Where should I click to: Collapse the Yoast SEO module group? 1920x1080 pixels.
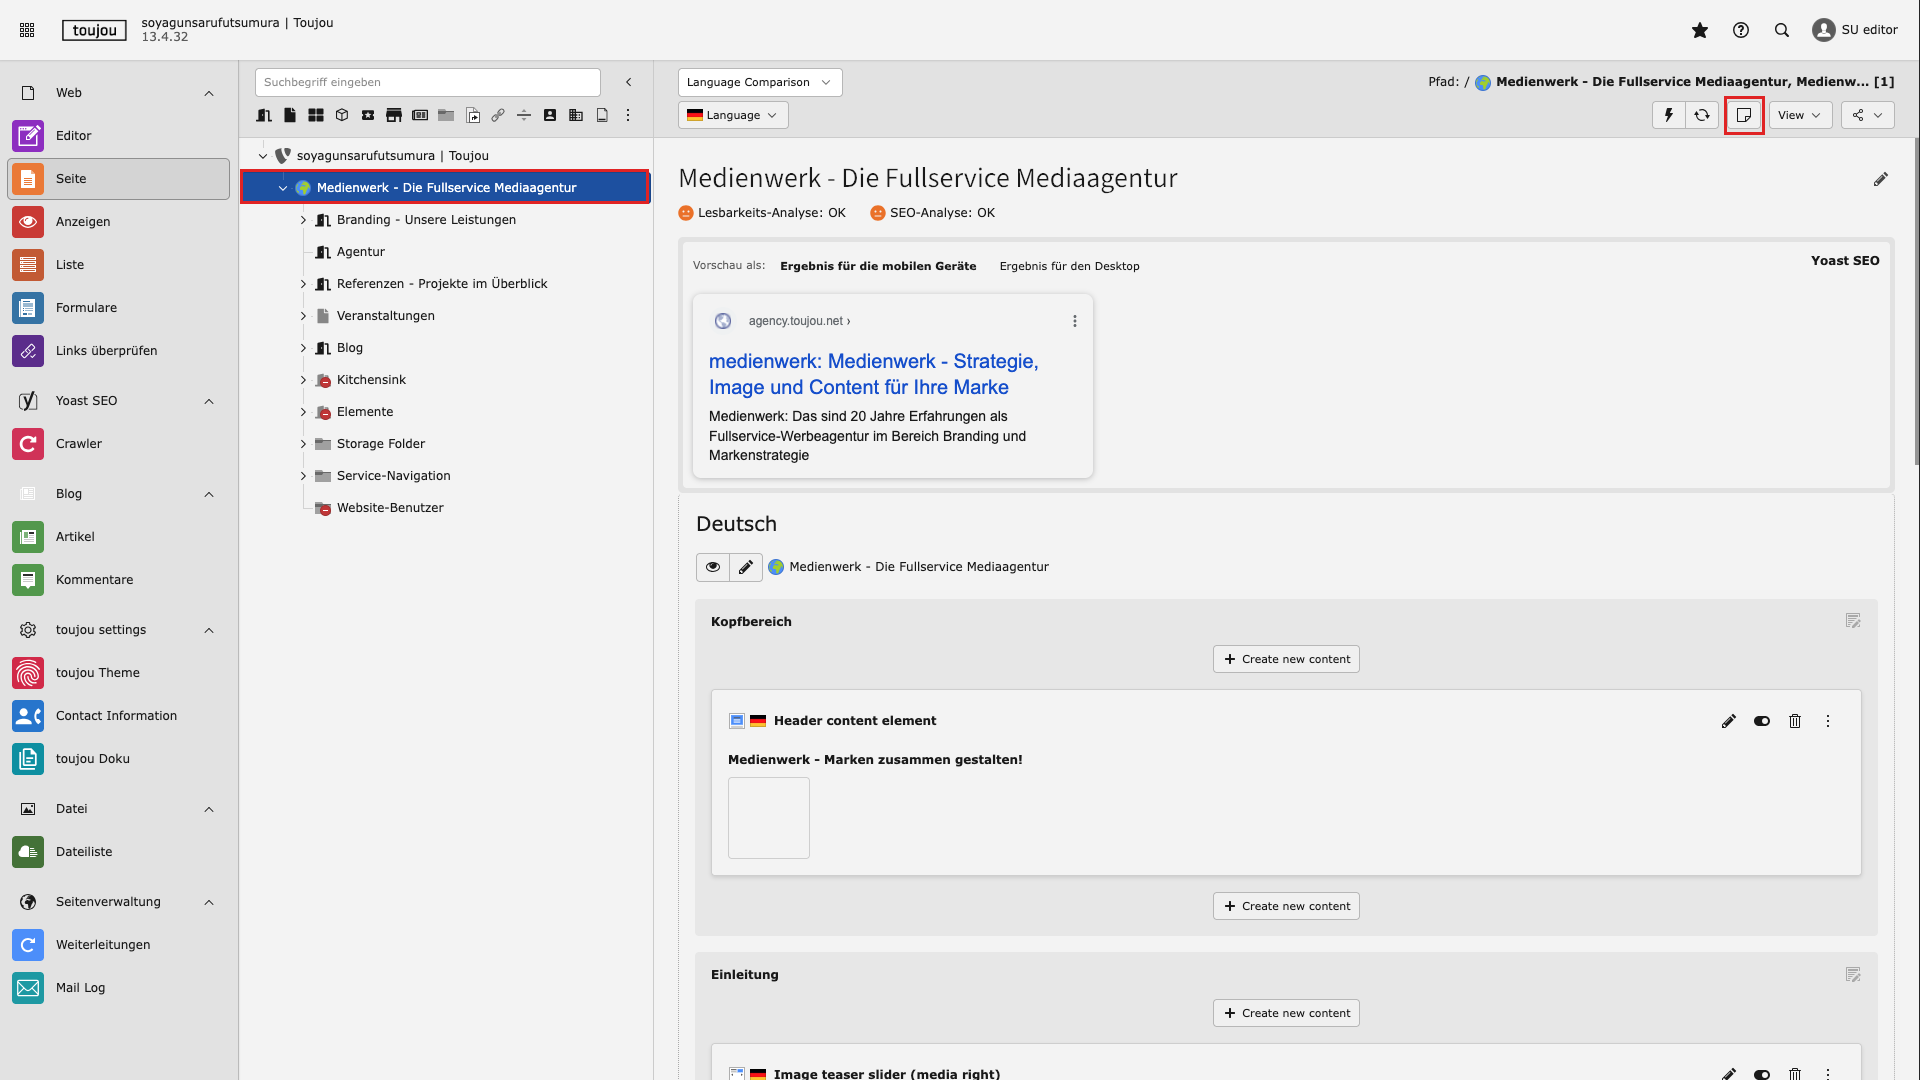pyautogui.click(x=209, y=401)
